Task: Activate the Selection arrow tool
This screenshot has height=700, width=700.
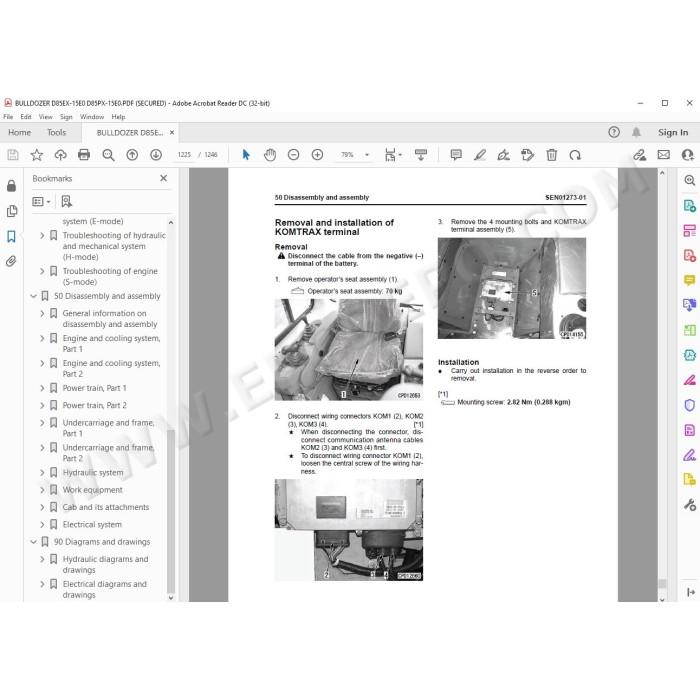Action: 246,155
